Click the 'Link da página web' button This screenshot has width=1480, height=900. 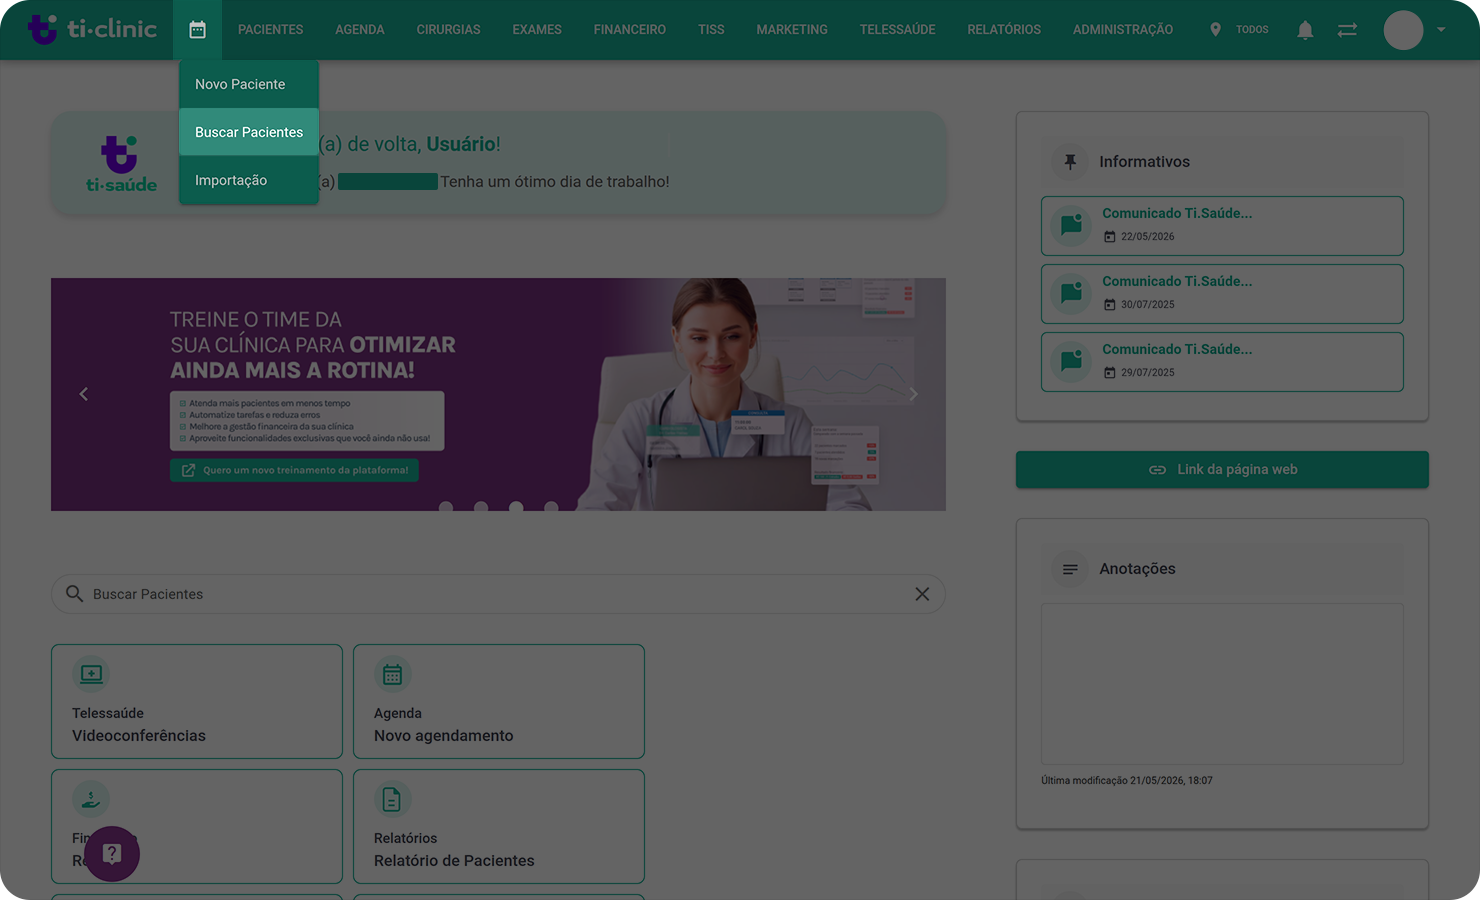point(1222,470)
